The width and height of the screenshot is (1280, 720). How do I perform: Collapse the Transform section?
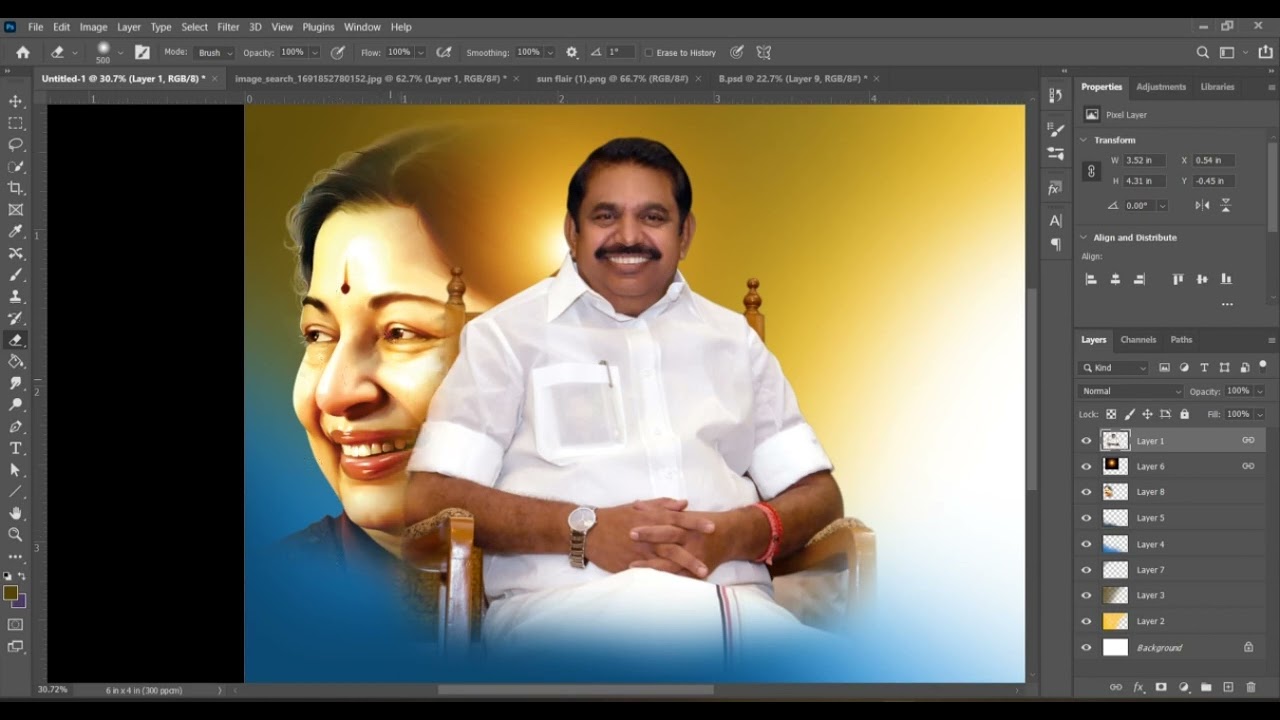[1084, 140]
